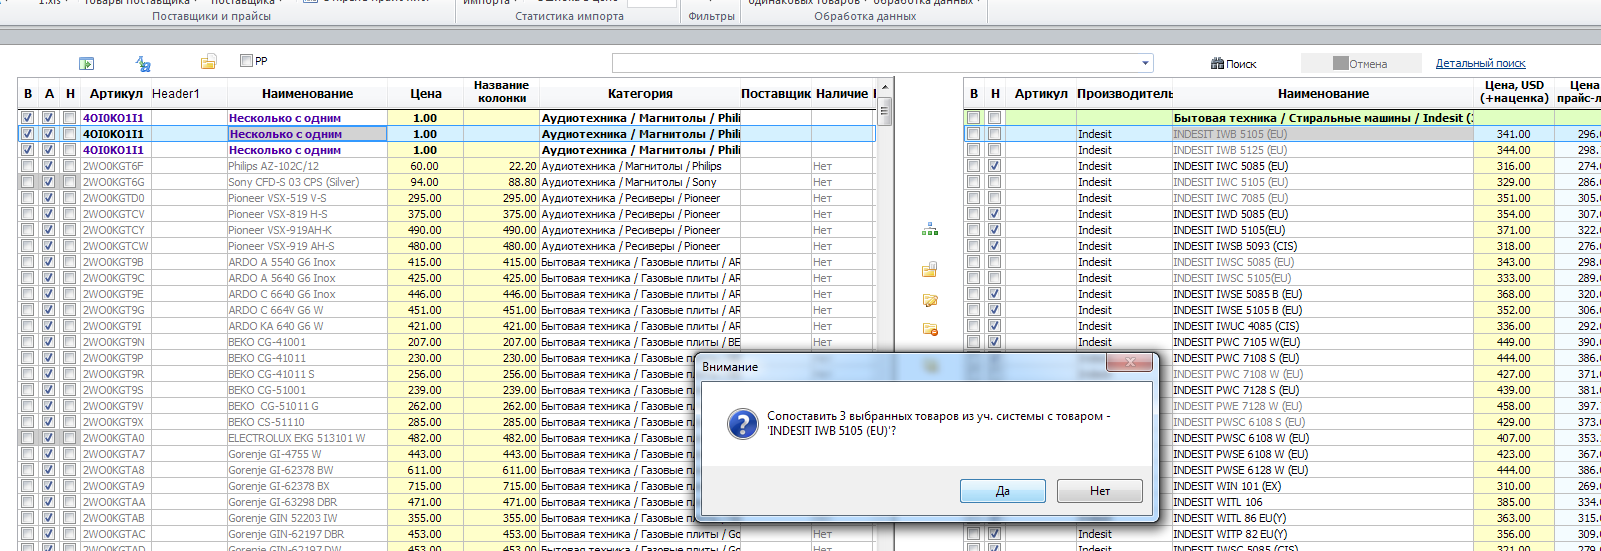1601x551 pixels.
Task: Select the highlighted Несколько с одним cell
Action: click(x=307, y=134)
